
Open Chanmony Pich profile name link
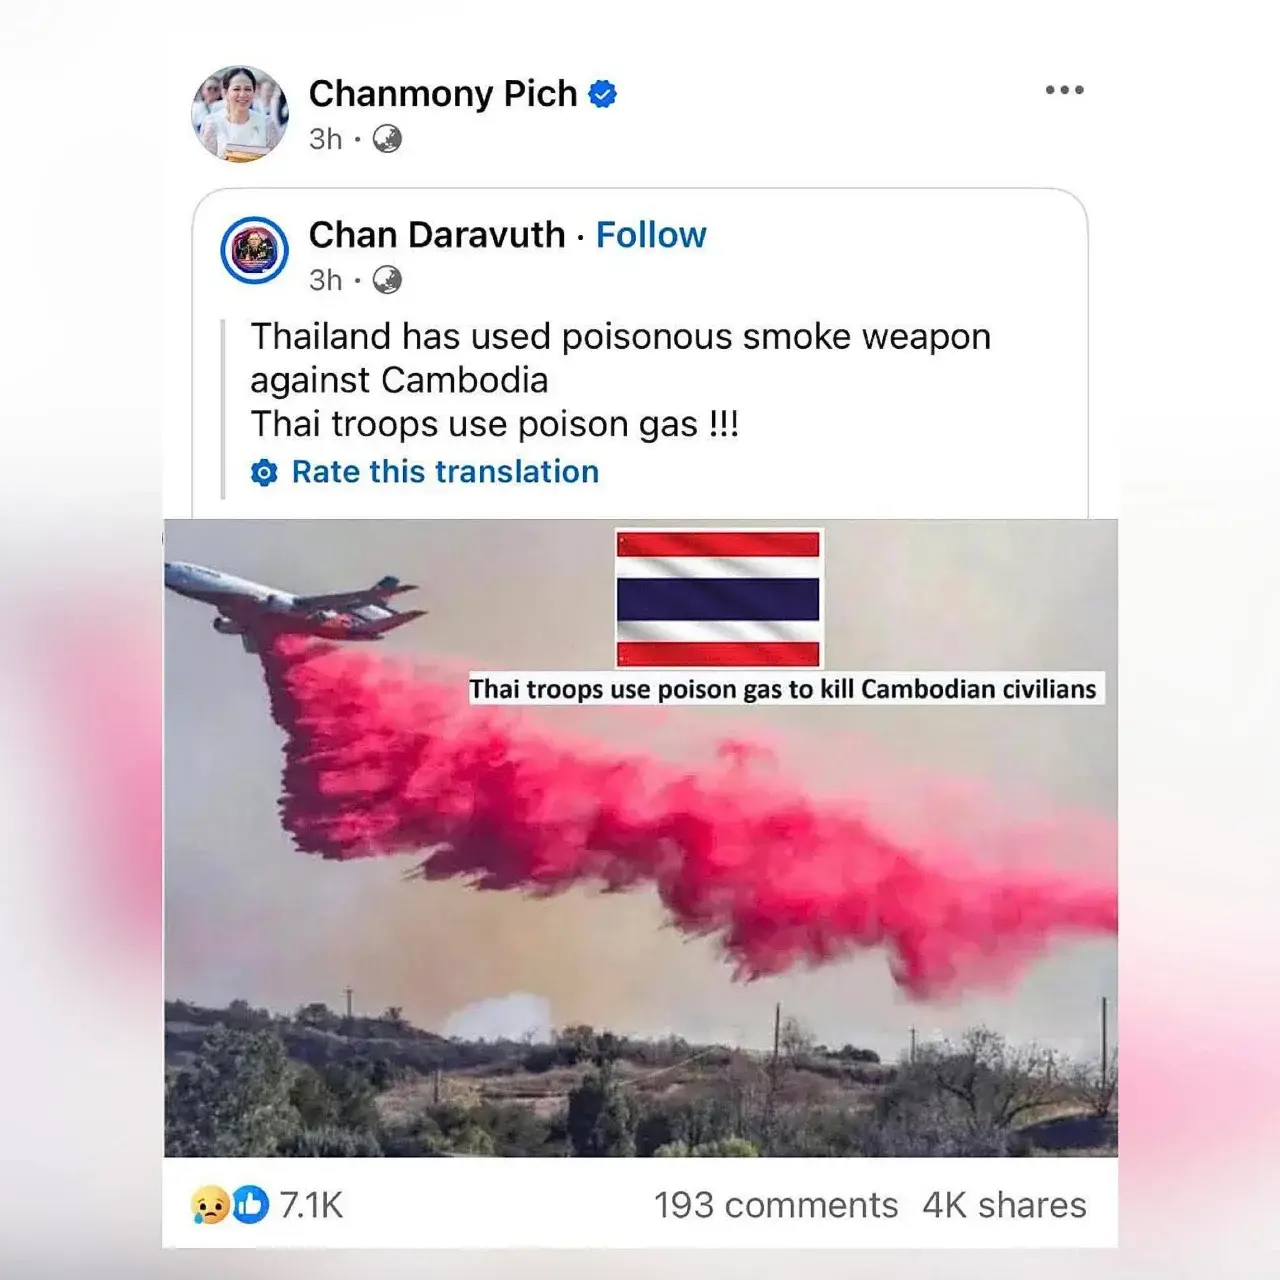pyautogui.click(x=443, y=93)
